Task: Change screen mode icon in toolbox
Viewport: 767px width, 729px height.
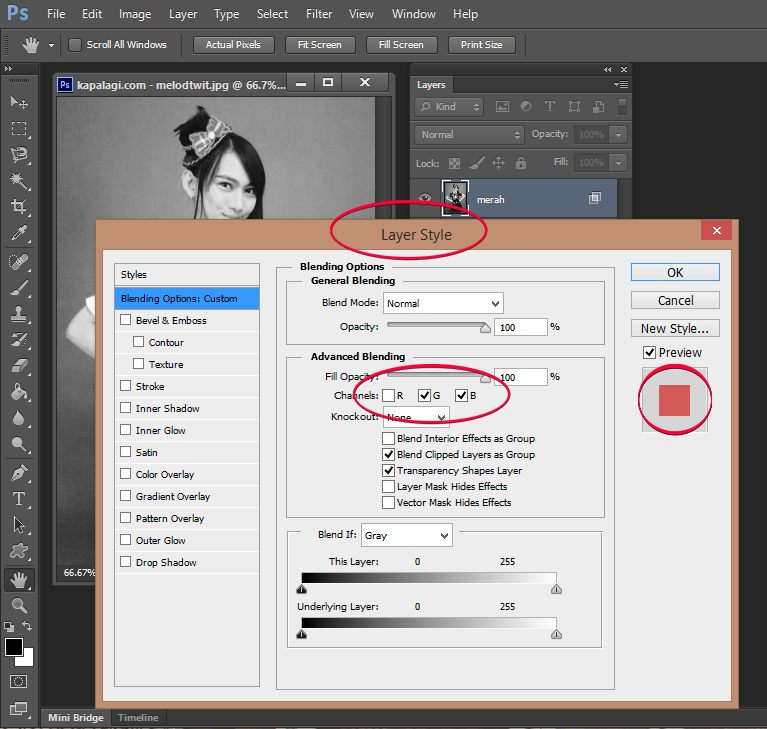Action: click(19, 709)
